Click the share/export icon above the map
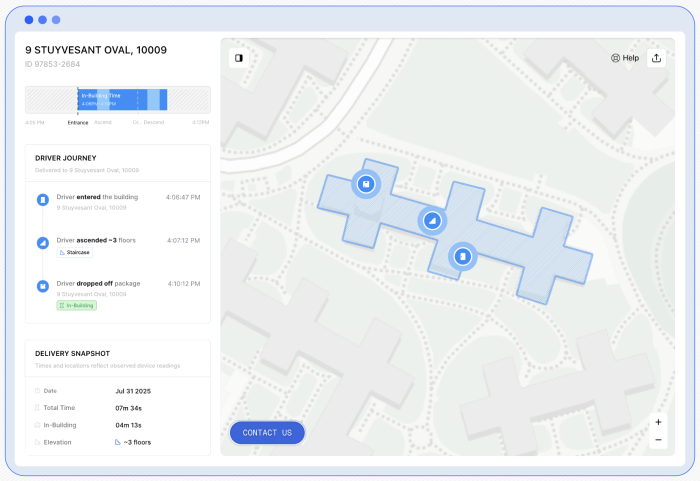This screenshot has width=700, height=481. coord(657,58)
